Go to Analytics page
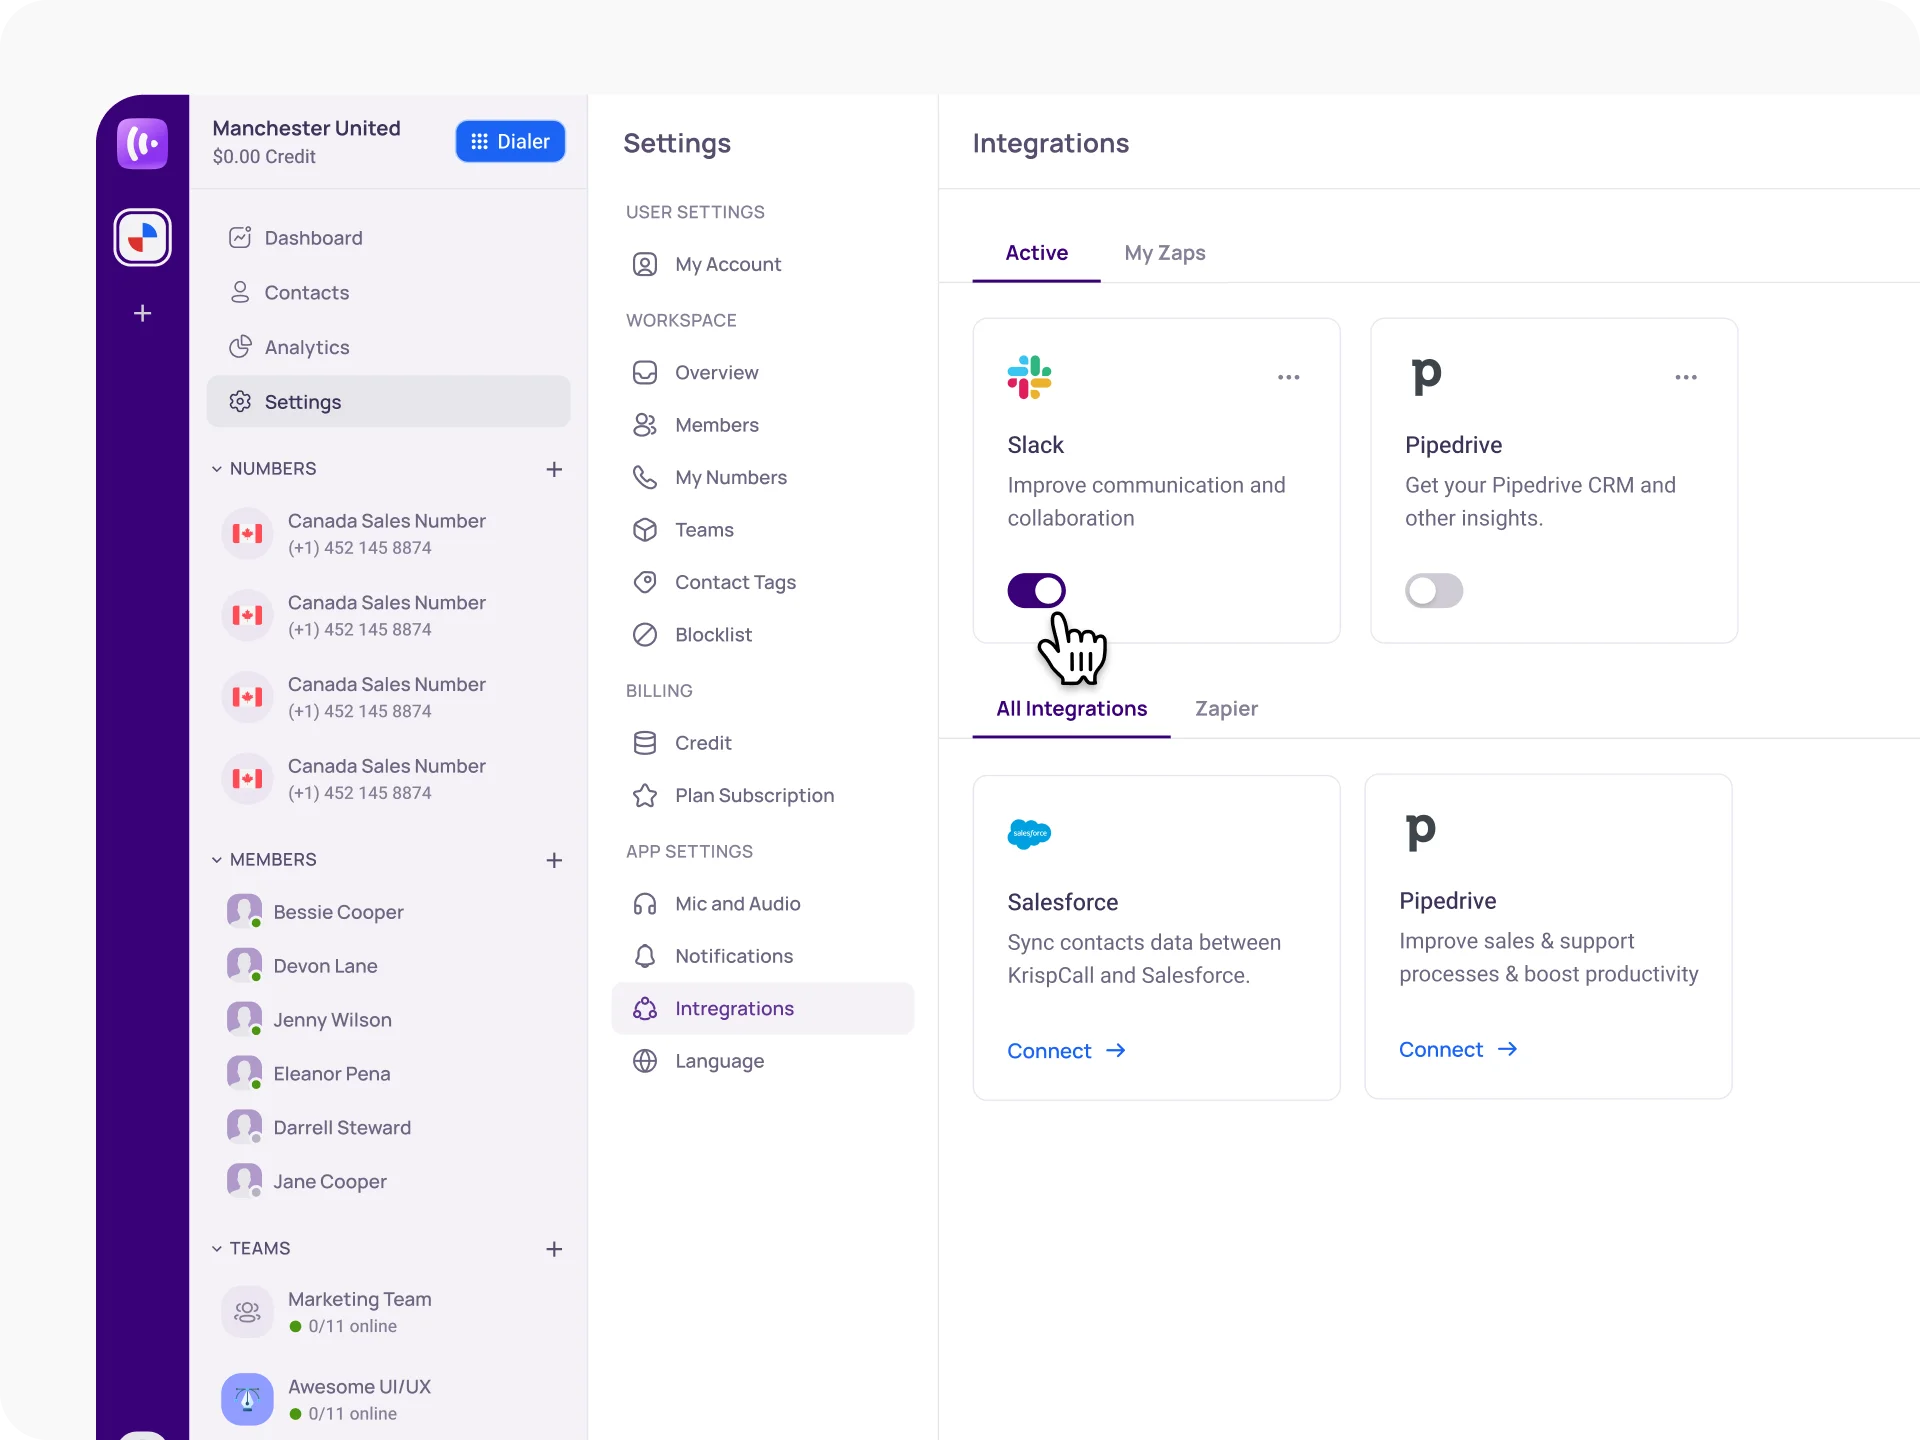The height and width of the screenshot is (1440, 1920). pos(388,347)
